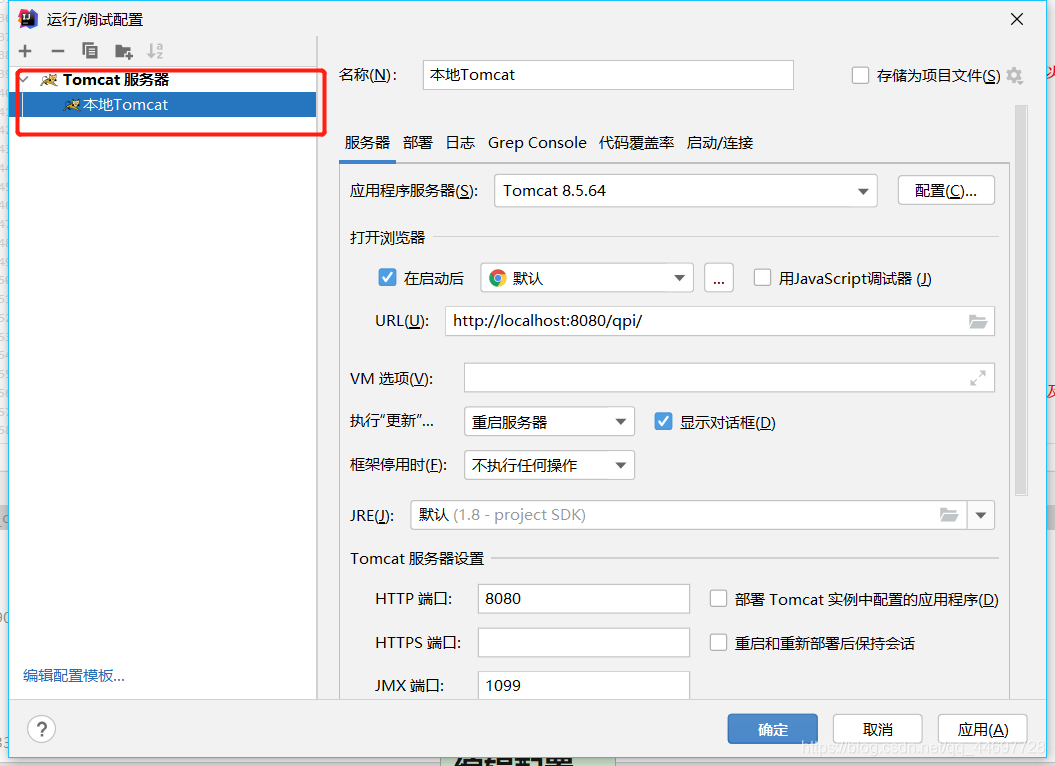Copy the selected configuration
This screenshot has width=1055, height=766.
89,51
